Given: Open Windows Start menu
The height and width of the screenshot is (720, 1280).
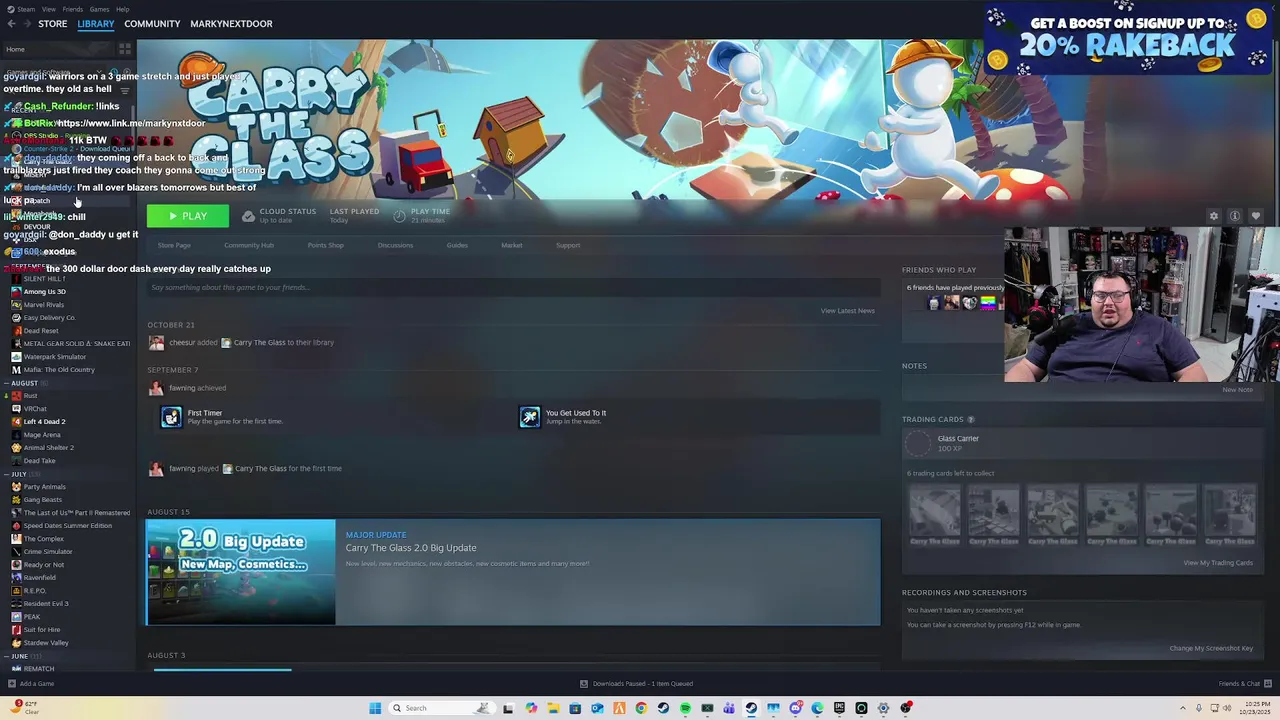Looking at the screenshot, I should tap(375, 708).
